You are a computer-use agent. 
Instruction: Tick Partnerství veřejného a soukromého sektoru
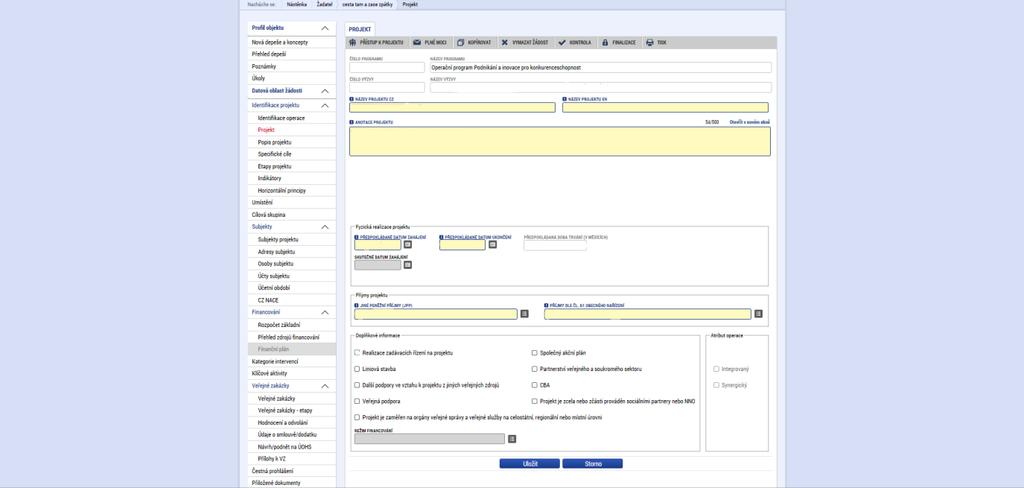(534, 369)
